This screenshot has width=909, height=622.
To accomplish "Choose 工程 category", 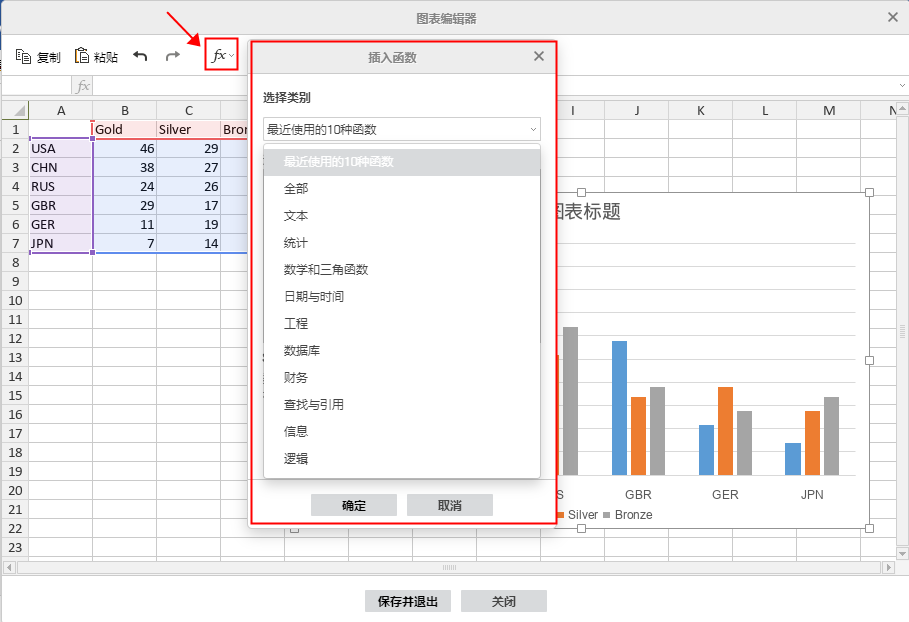I will click(402, 323).
